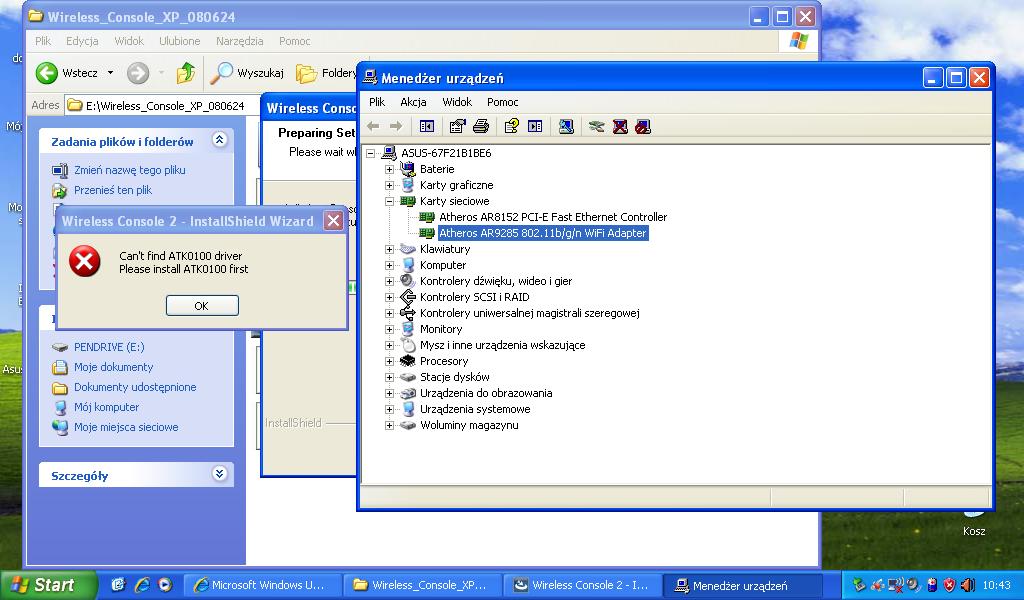Open PENDRIVE (E:) link
The height and width of the screenshot is (600, 1024).
[x=108, y=347]
